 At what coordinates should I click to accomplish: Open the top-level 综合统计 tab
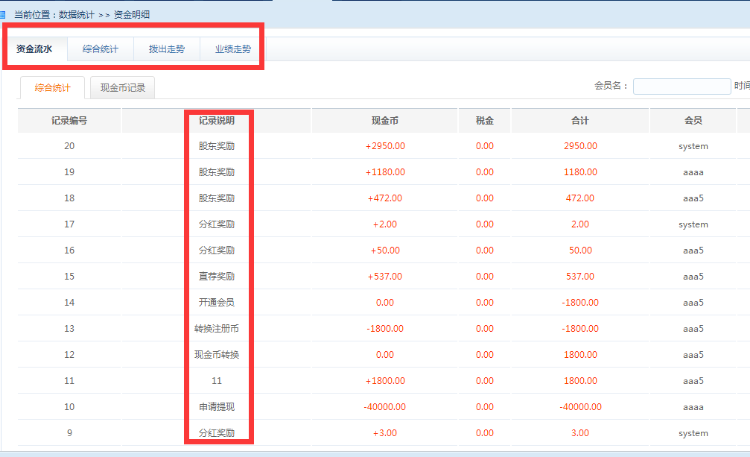100,49
